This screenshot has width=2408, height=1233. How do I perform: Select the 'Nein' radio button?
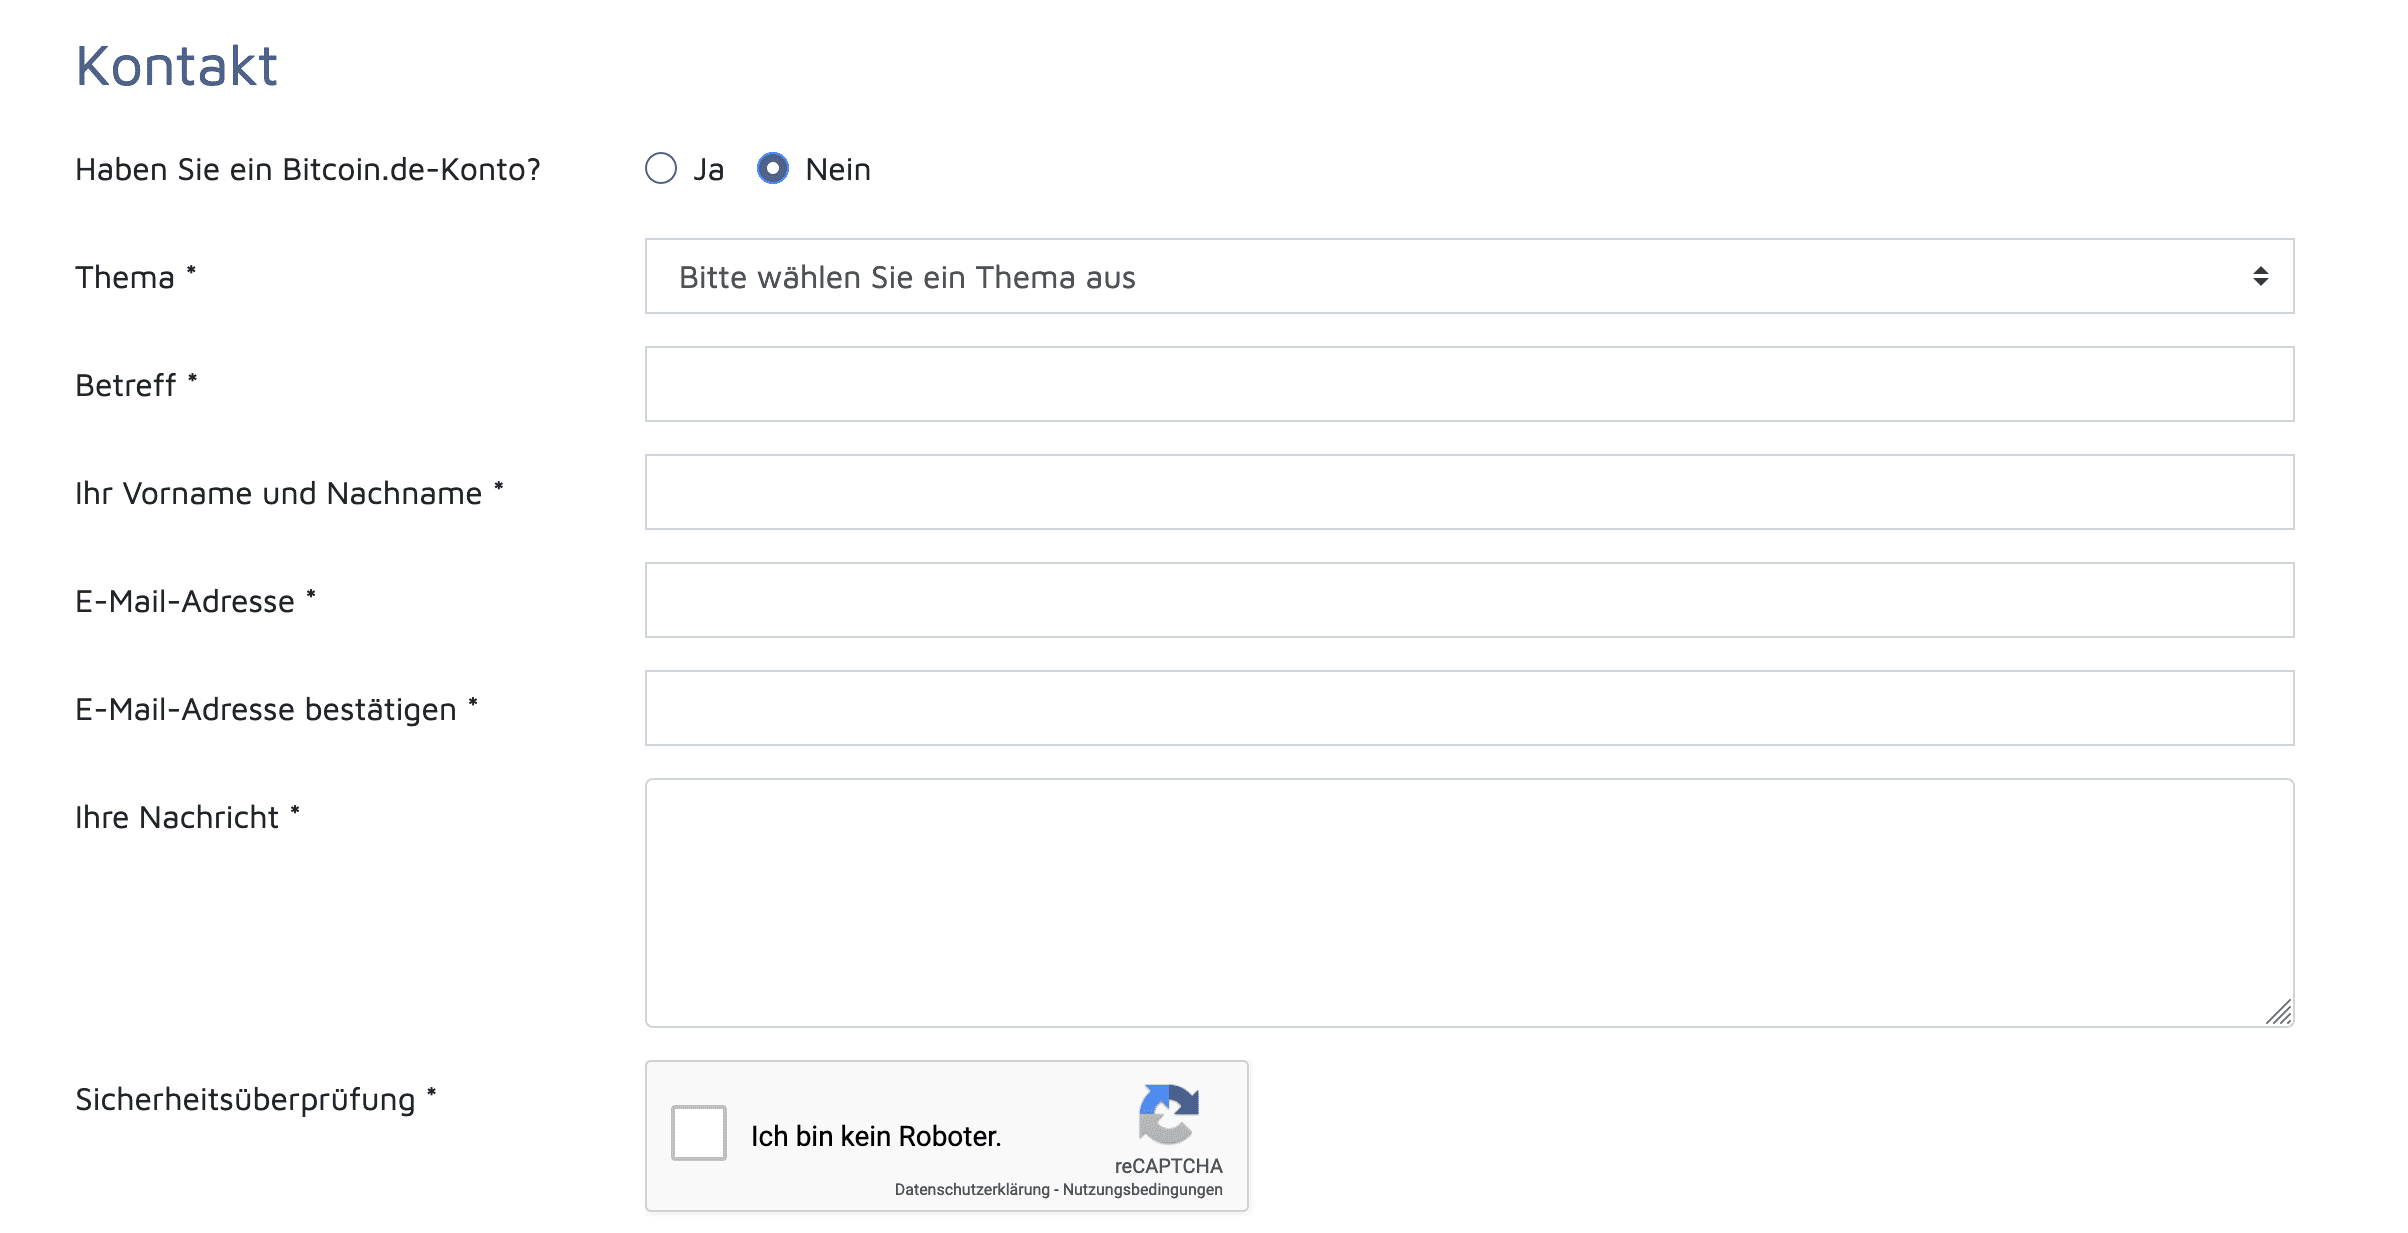pos(772,168)
